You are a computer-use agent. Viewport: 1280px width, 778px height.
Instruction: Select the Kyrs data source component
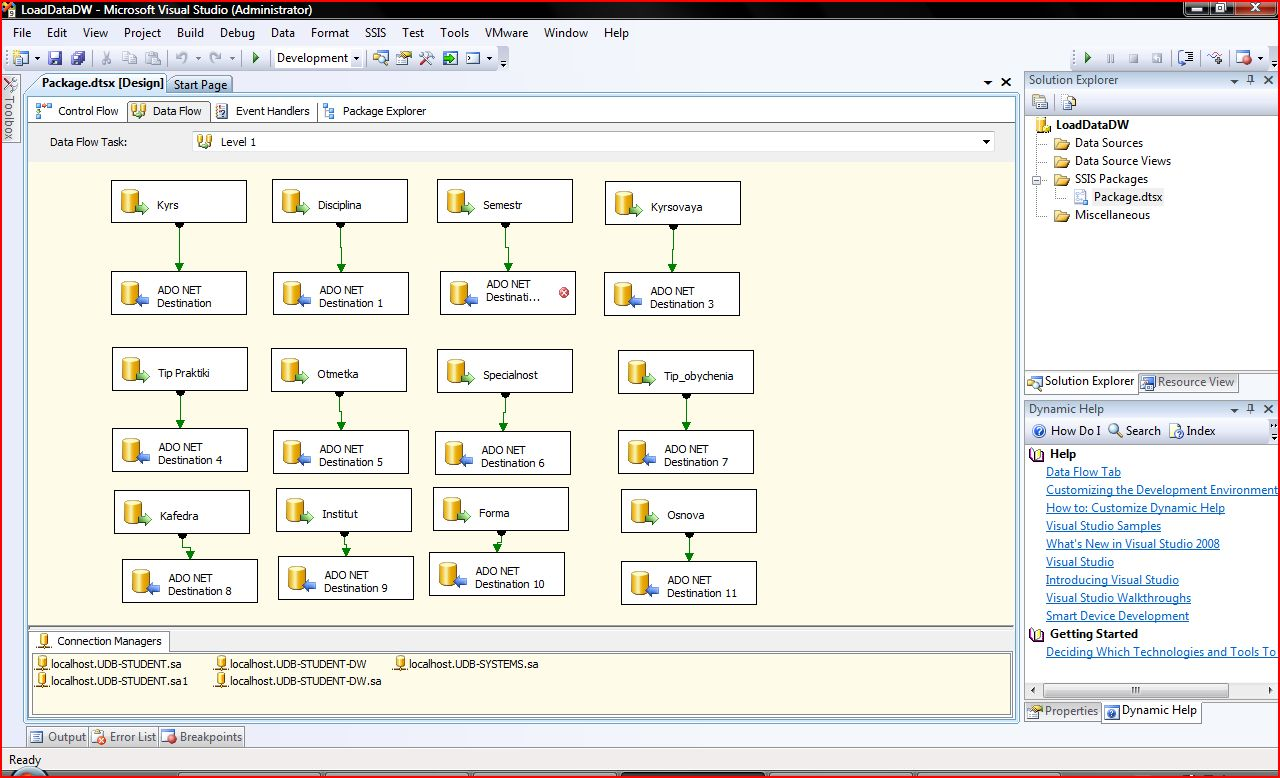pyautogui.click(x=178, y=202)
